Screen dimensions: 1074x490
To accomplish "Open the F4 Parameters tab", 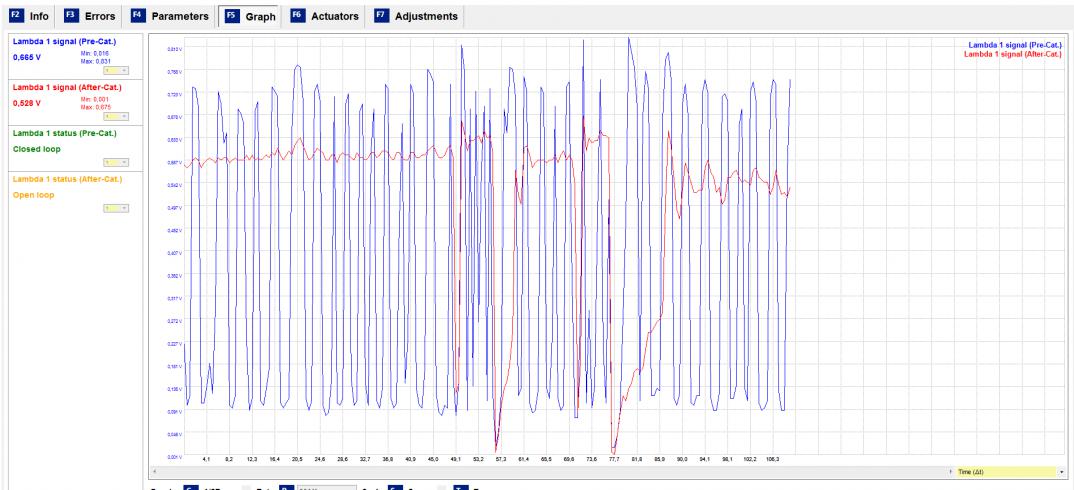I will click(171, 16).
